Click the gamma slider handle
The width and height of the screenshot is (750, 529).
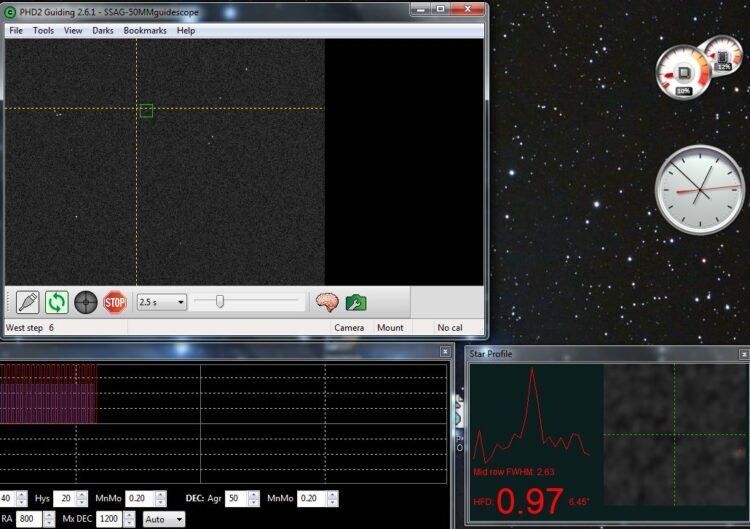(220, 301)
